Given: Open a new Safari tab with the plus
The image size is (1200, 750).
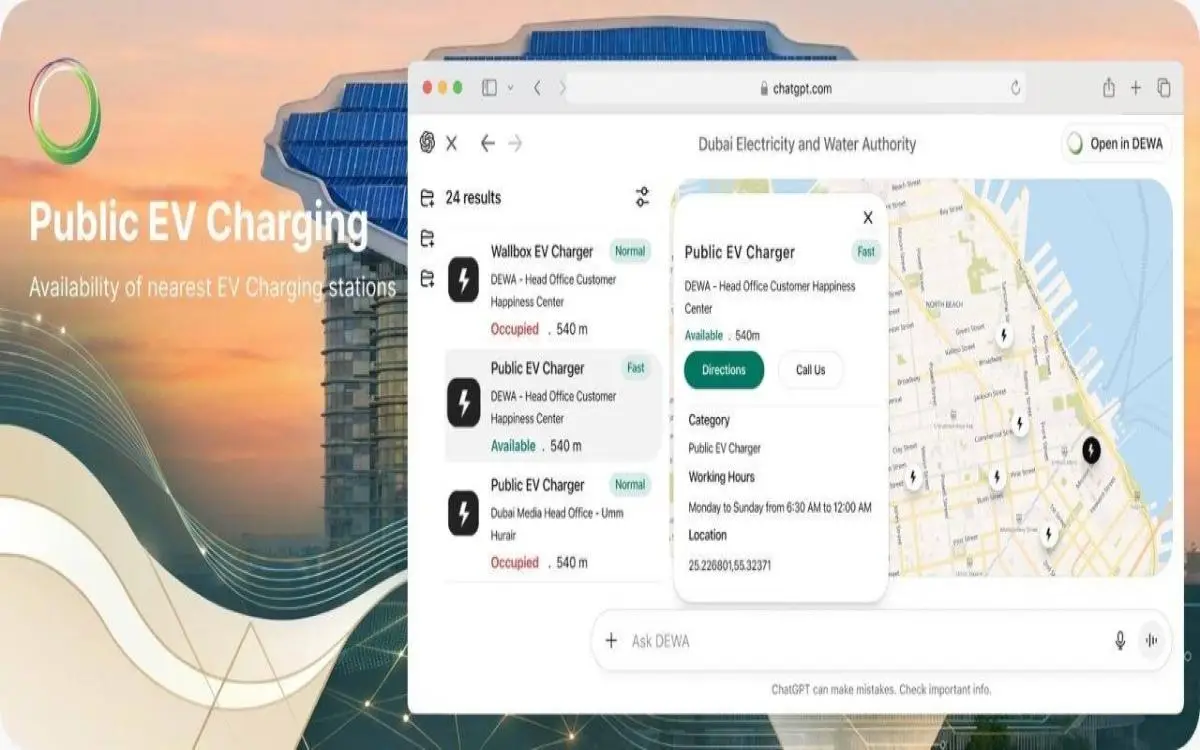Looking at the screenshot, I should pyautogui.click(x=1136, y=87).
